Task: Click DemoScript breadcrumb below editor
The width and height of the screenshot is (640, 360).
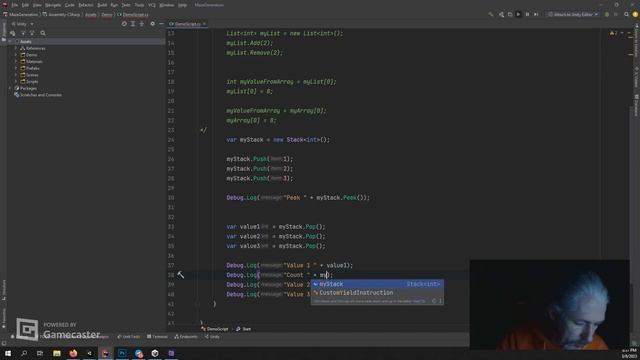Action: pos(215,329)
